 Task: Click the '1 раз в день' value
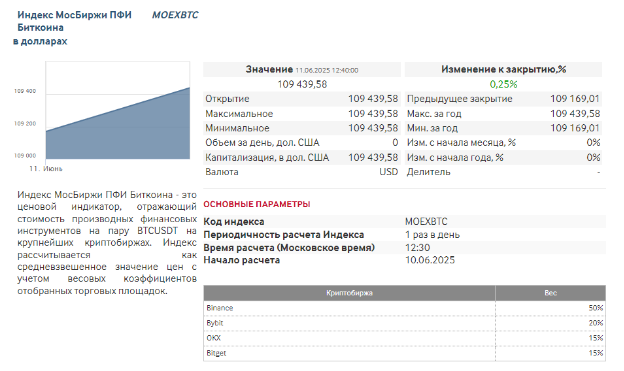point(432,234)
